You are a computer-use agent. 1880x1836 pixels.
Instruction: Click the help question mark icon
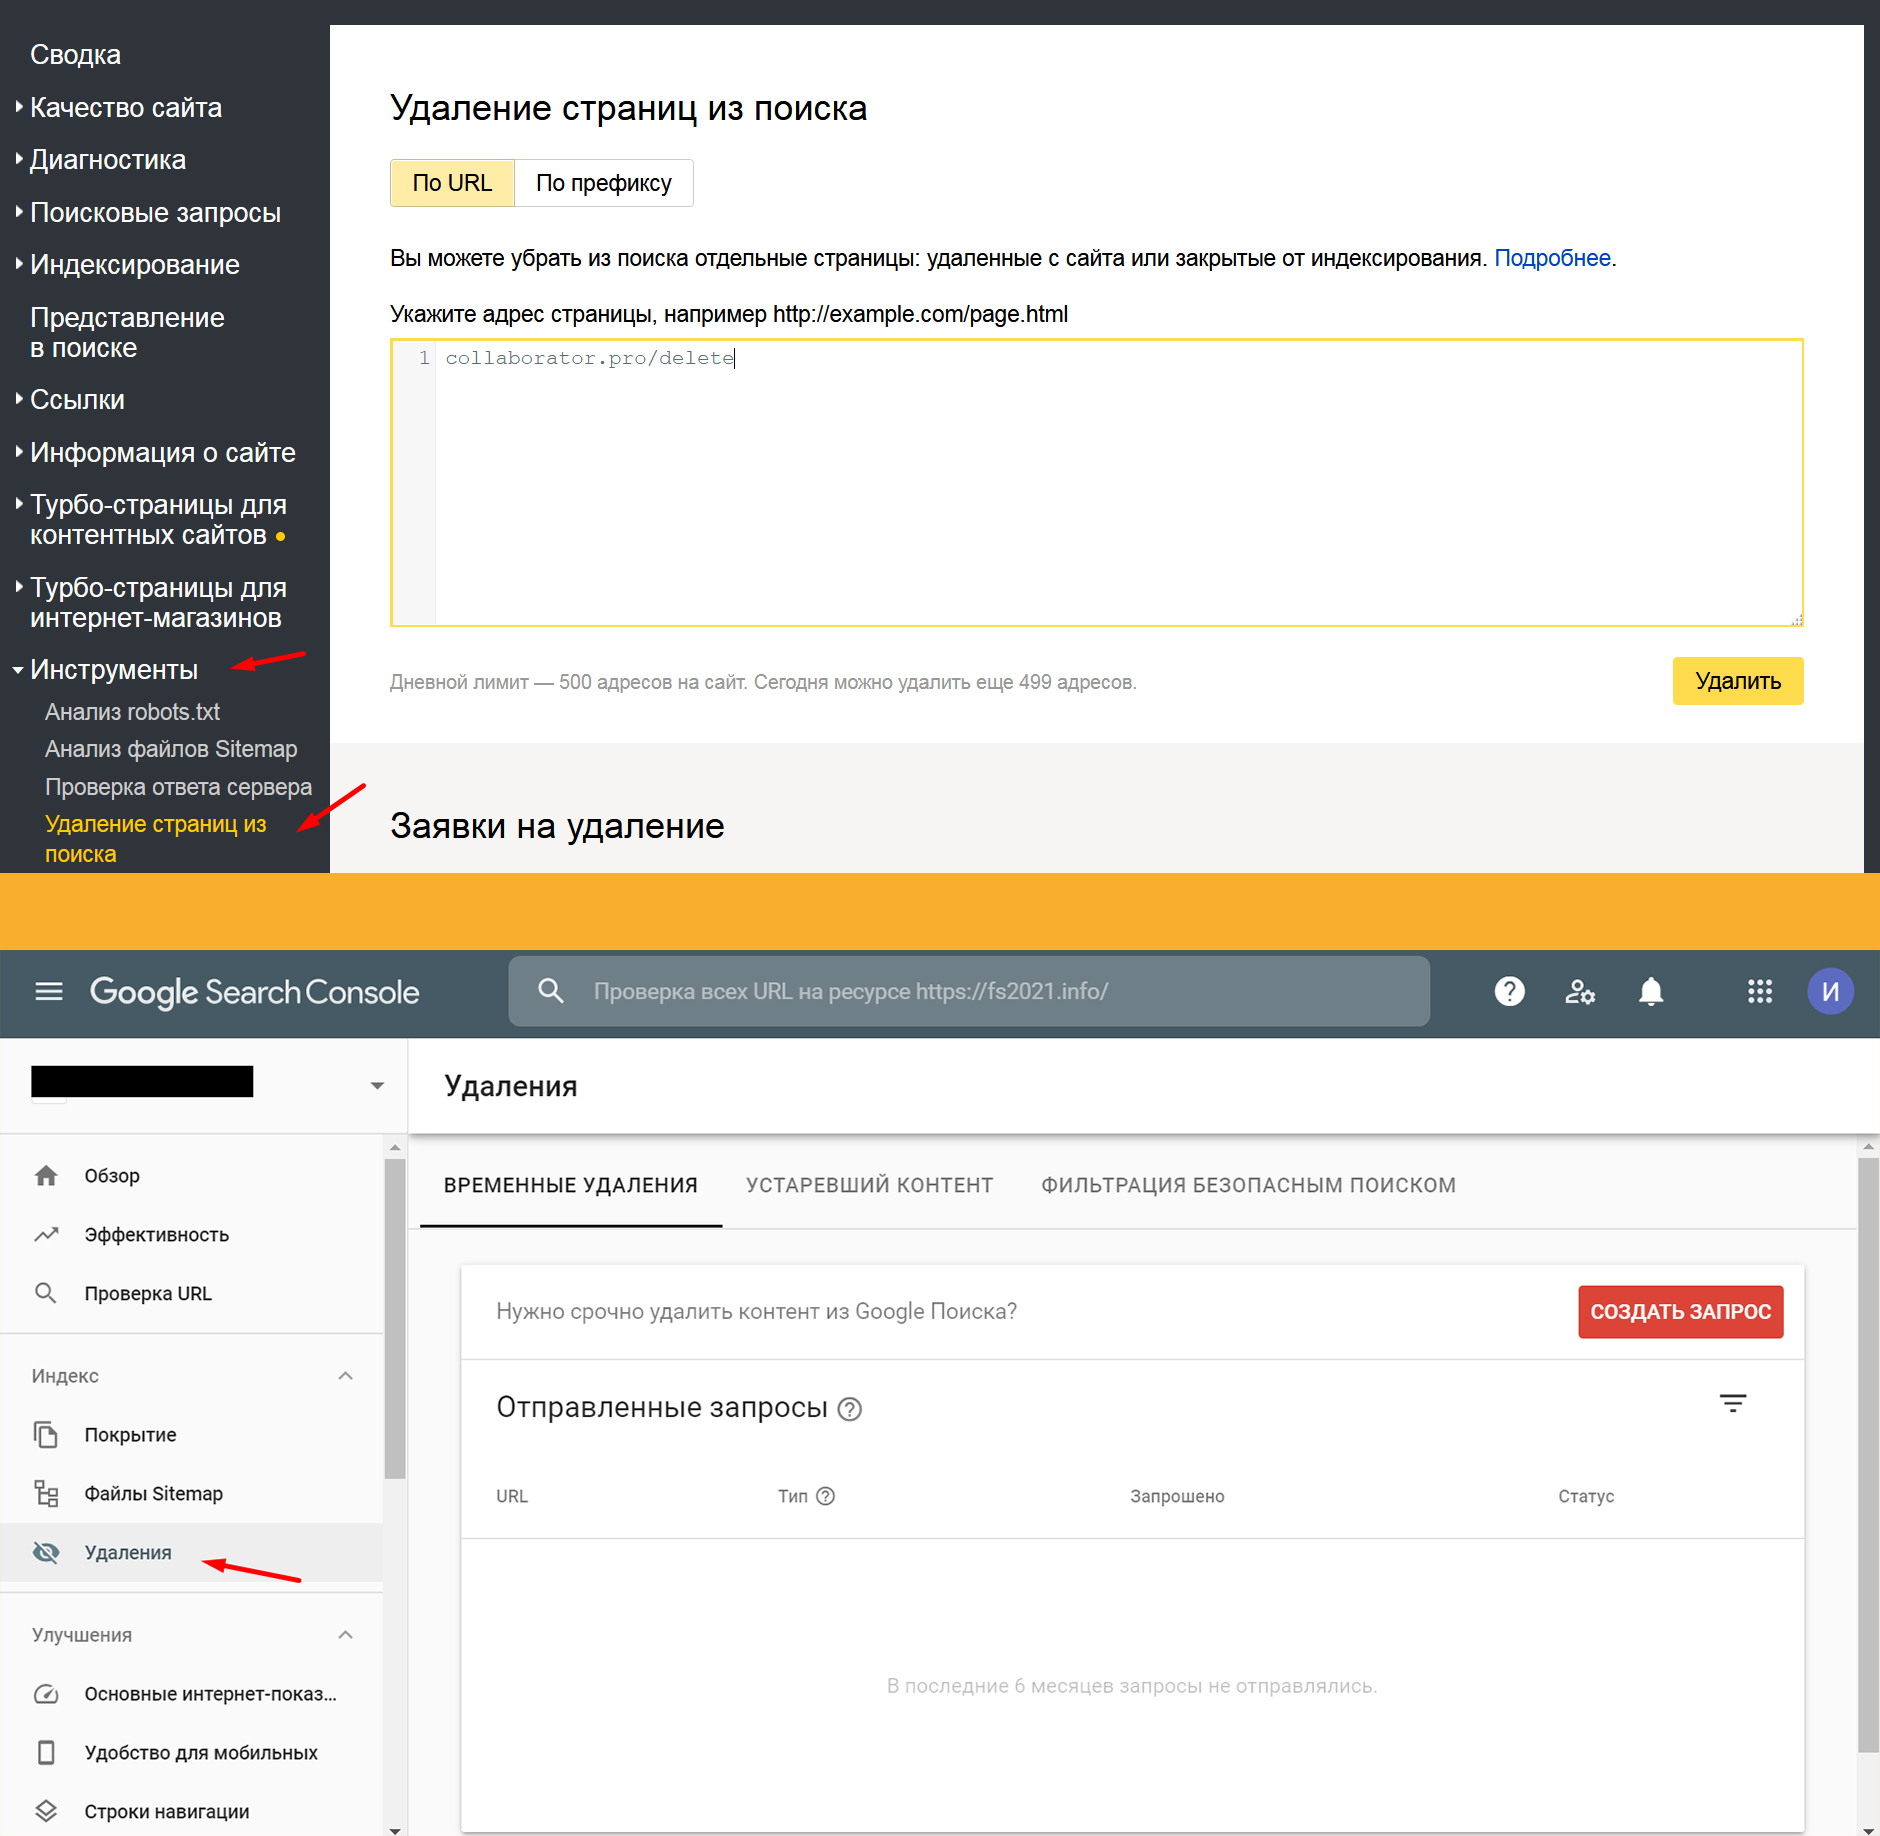coord(1509,991)
